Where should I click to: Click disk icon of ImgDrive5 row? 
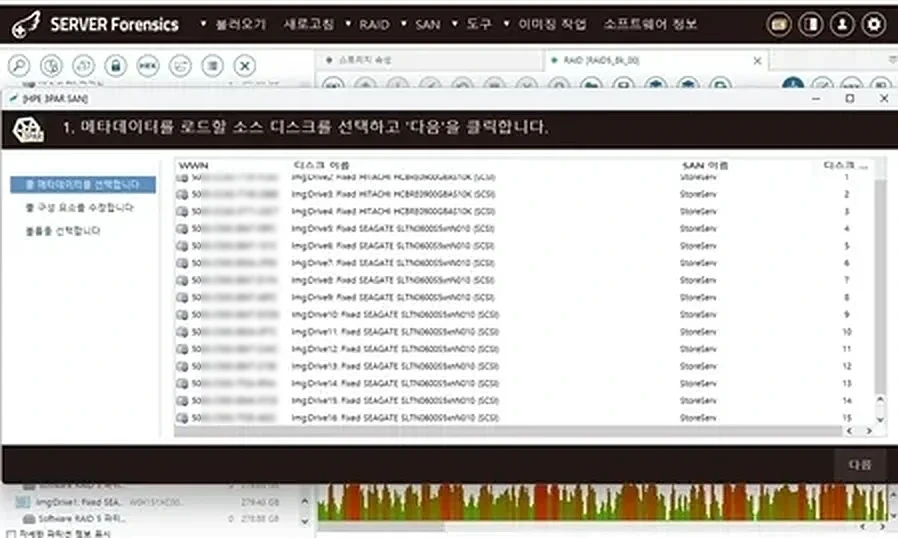182,229
